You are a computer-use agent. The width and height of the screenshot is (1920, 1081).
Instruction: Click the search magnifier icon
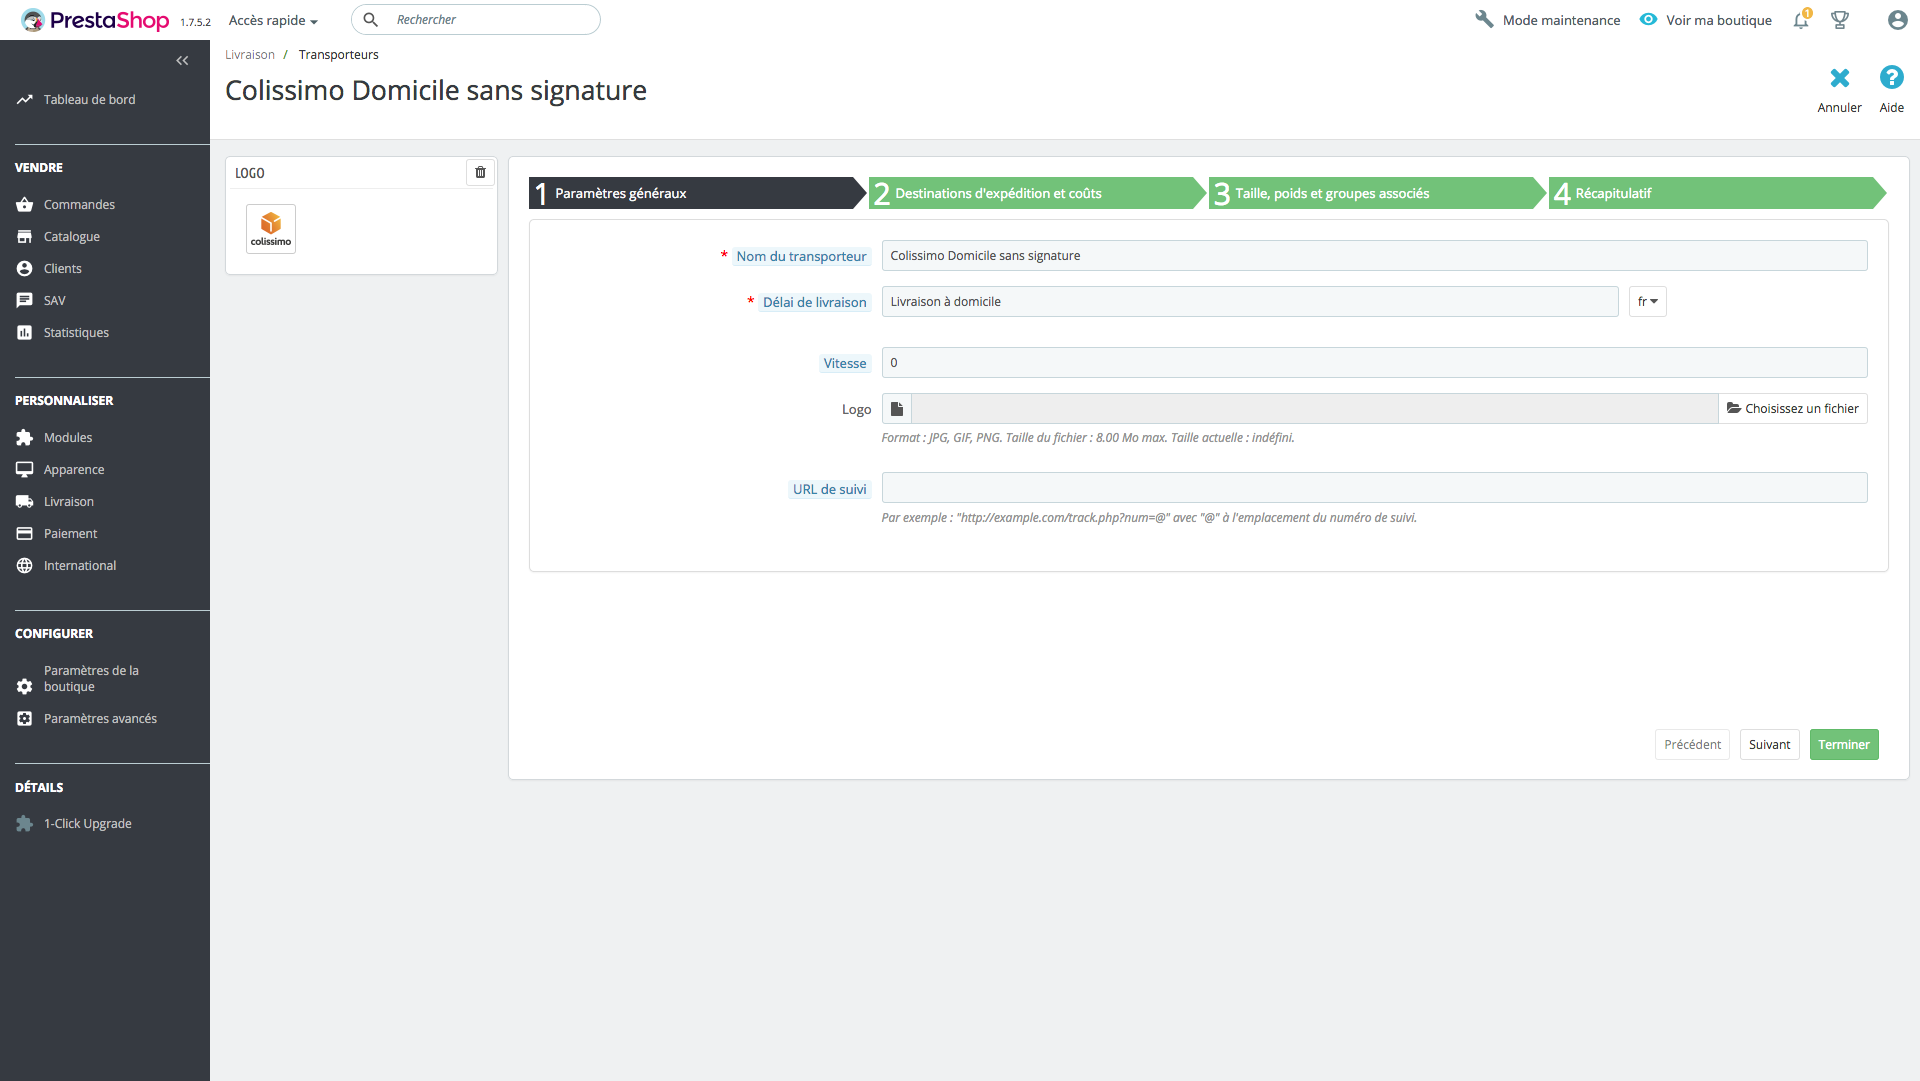point(370,20)
